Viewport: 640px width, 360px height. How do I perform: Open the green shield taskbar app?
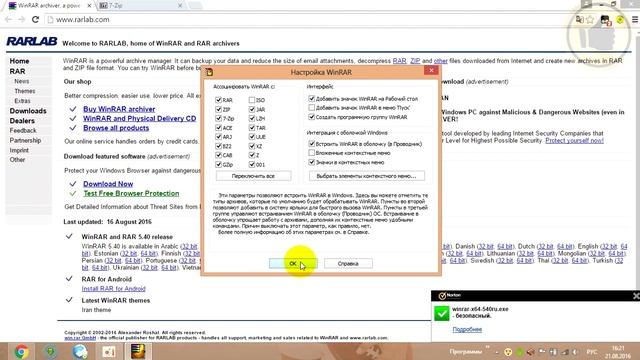point(51,351)
